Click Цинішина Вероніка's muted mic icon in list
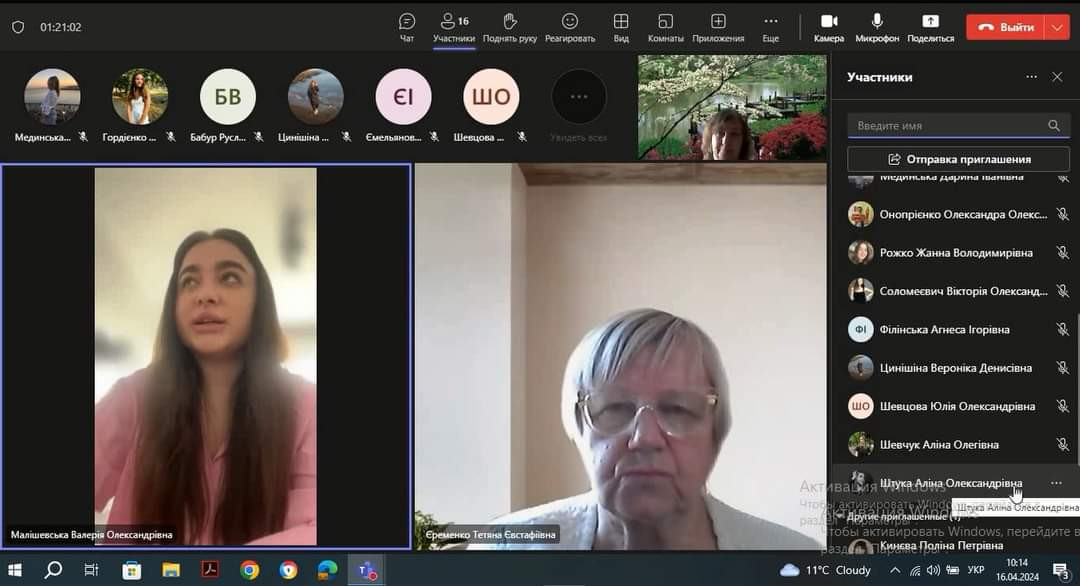Viewport: 1080px width, 586px height. pos(1062,368)
